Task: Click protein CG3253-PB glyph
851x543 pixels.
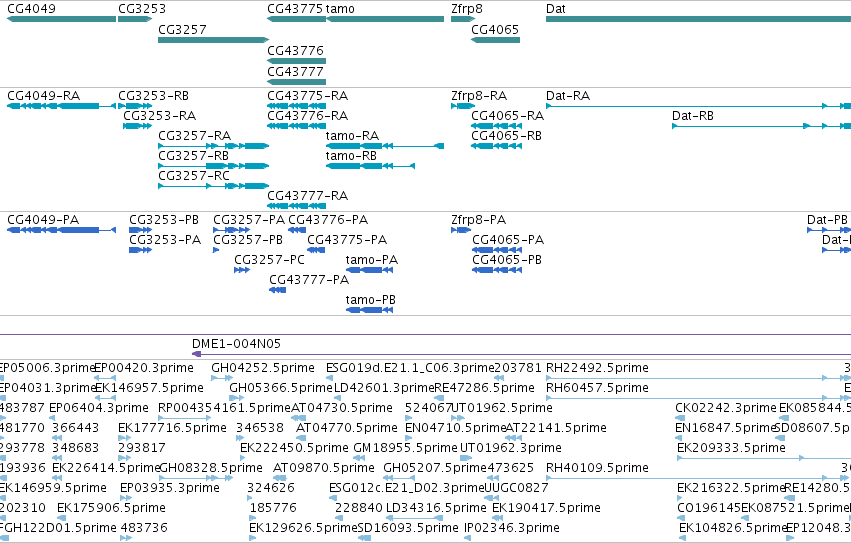Action: [140, 230]
